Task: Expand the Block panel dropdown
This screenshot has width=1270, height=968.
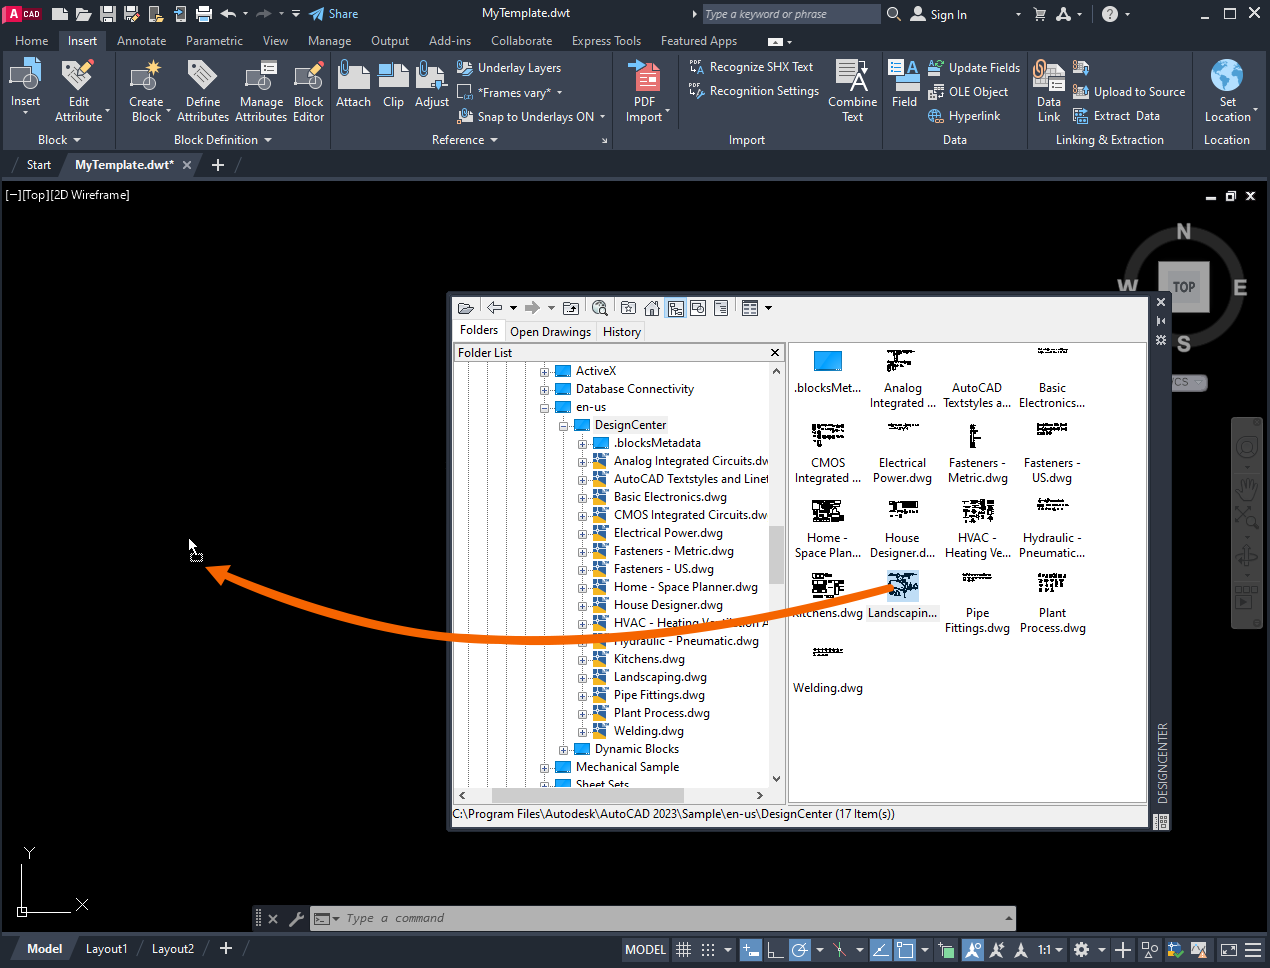Action: (x=59, y=140)
